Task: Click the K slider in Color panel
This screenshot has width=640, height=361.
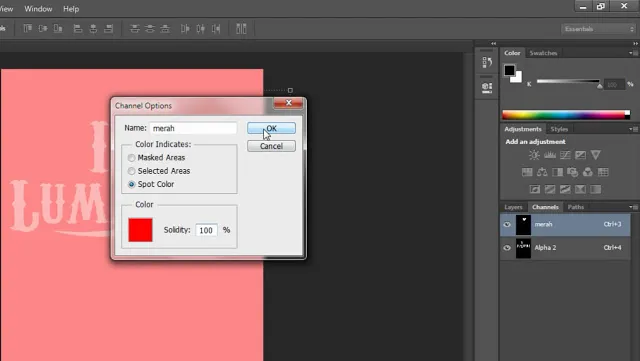Action: pyautogui.click(x=568, y=81)
